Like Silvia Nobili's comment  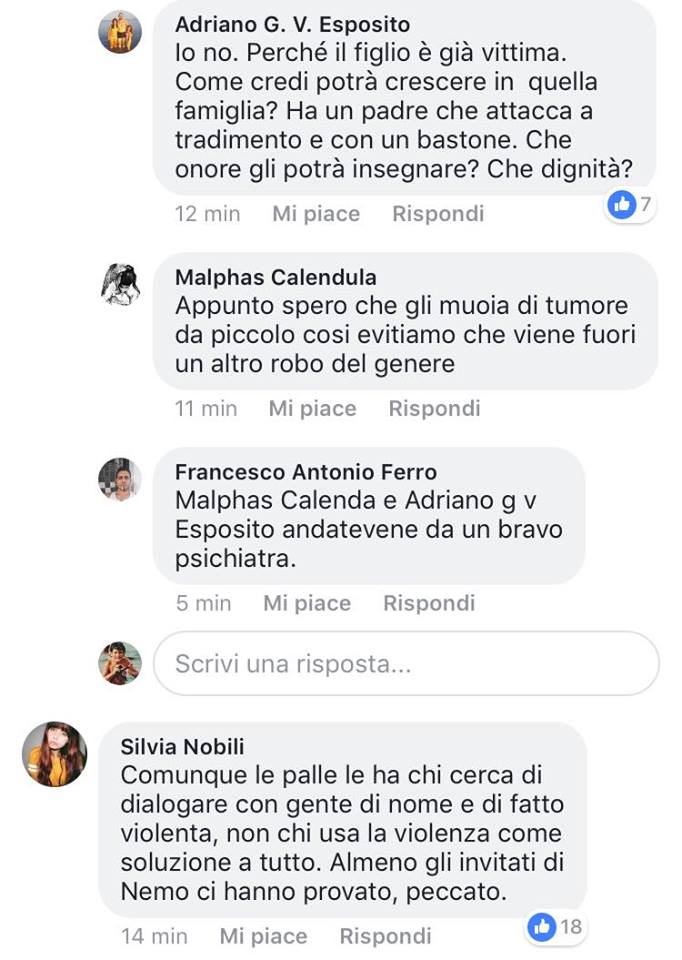tap(263, 936)
